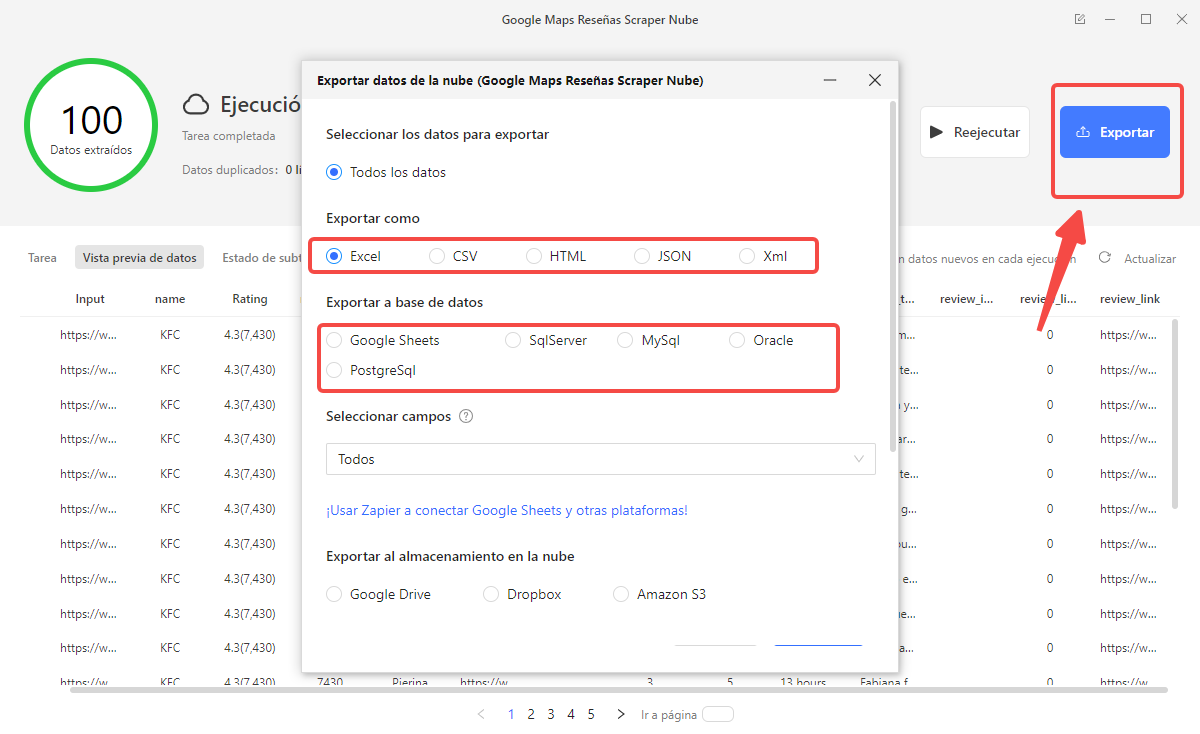Open the help icon next to Seleccionar campos
1200x734 pixels.
click(x=465, y=417)
